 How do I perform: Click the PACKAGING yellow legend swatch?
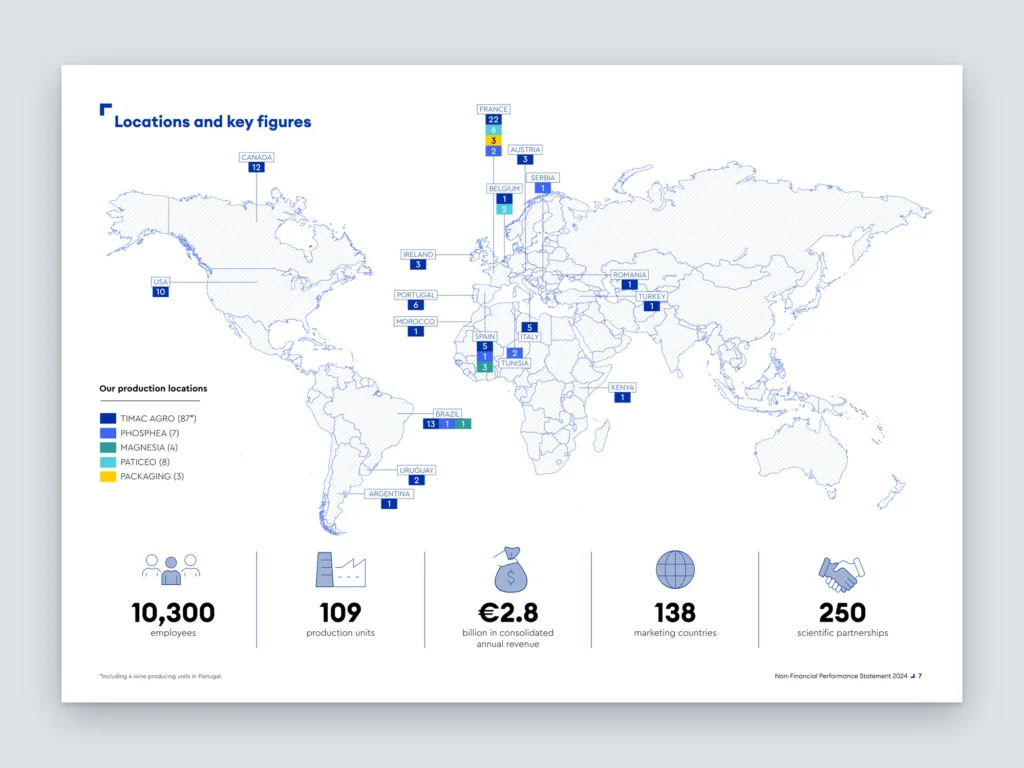point(108,476)
